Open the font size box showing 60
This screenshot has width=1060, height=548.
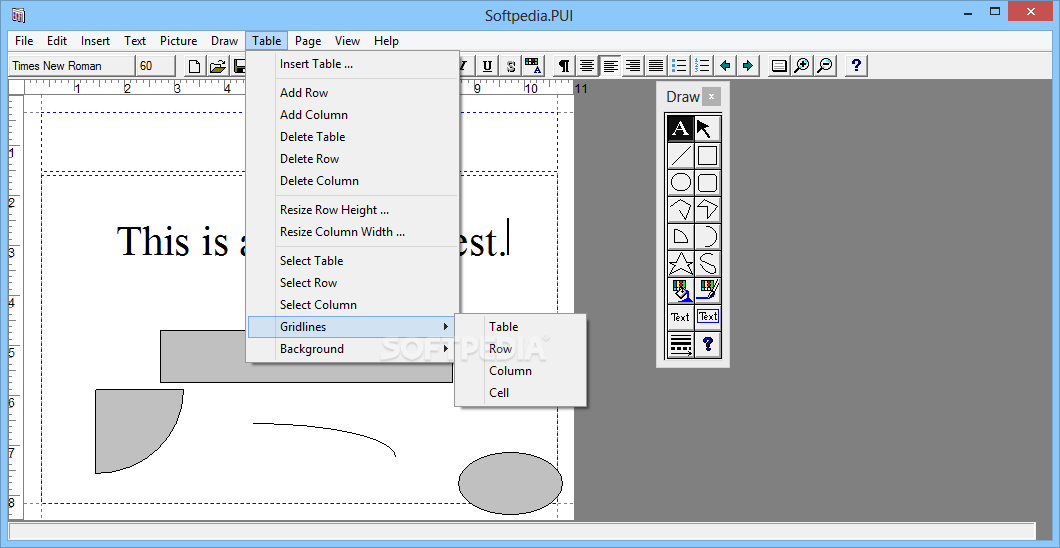[x=155, y=66]
